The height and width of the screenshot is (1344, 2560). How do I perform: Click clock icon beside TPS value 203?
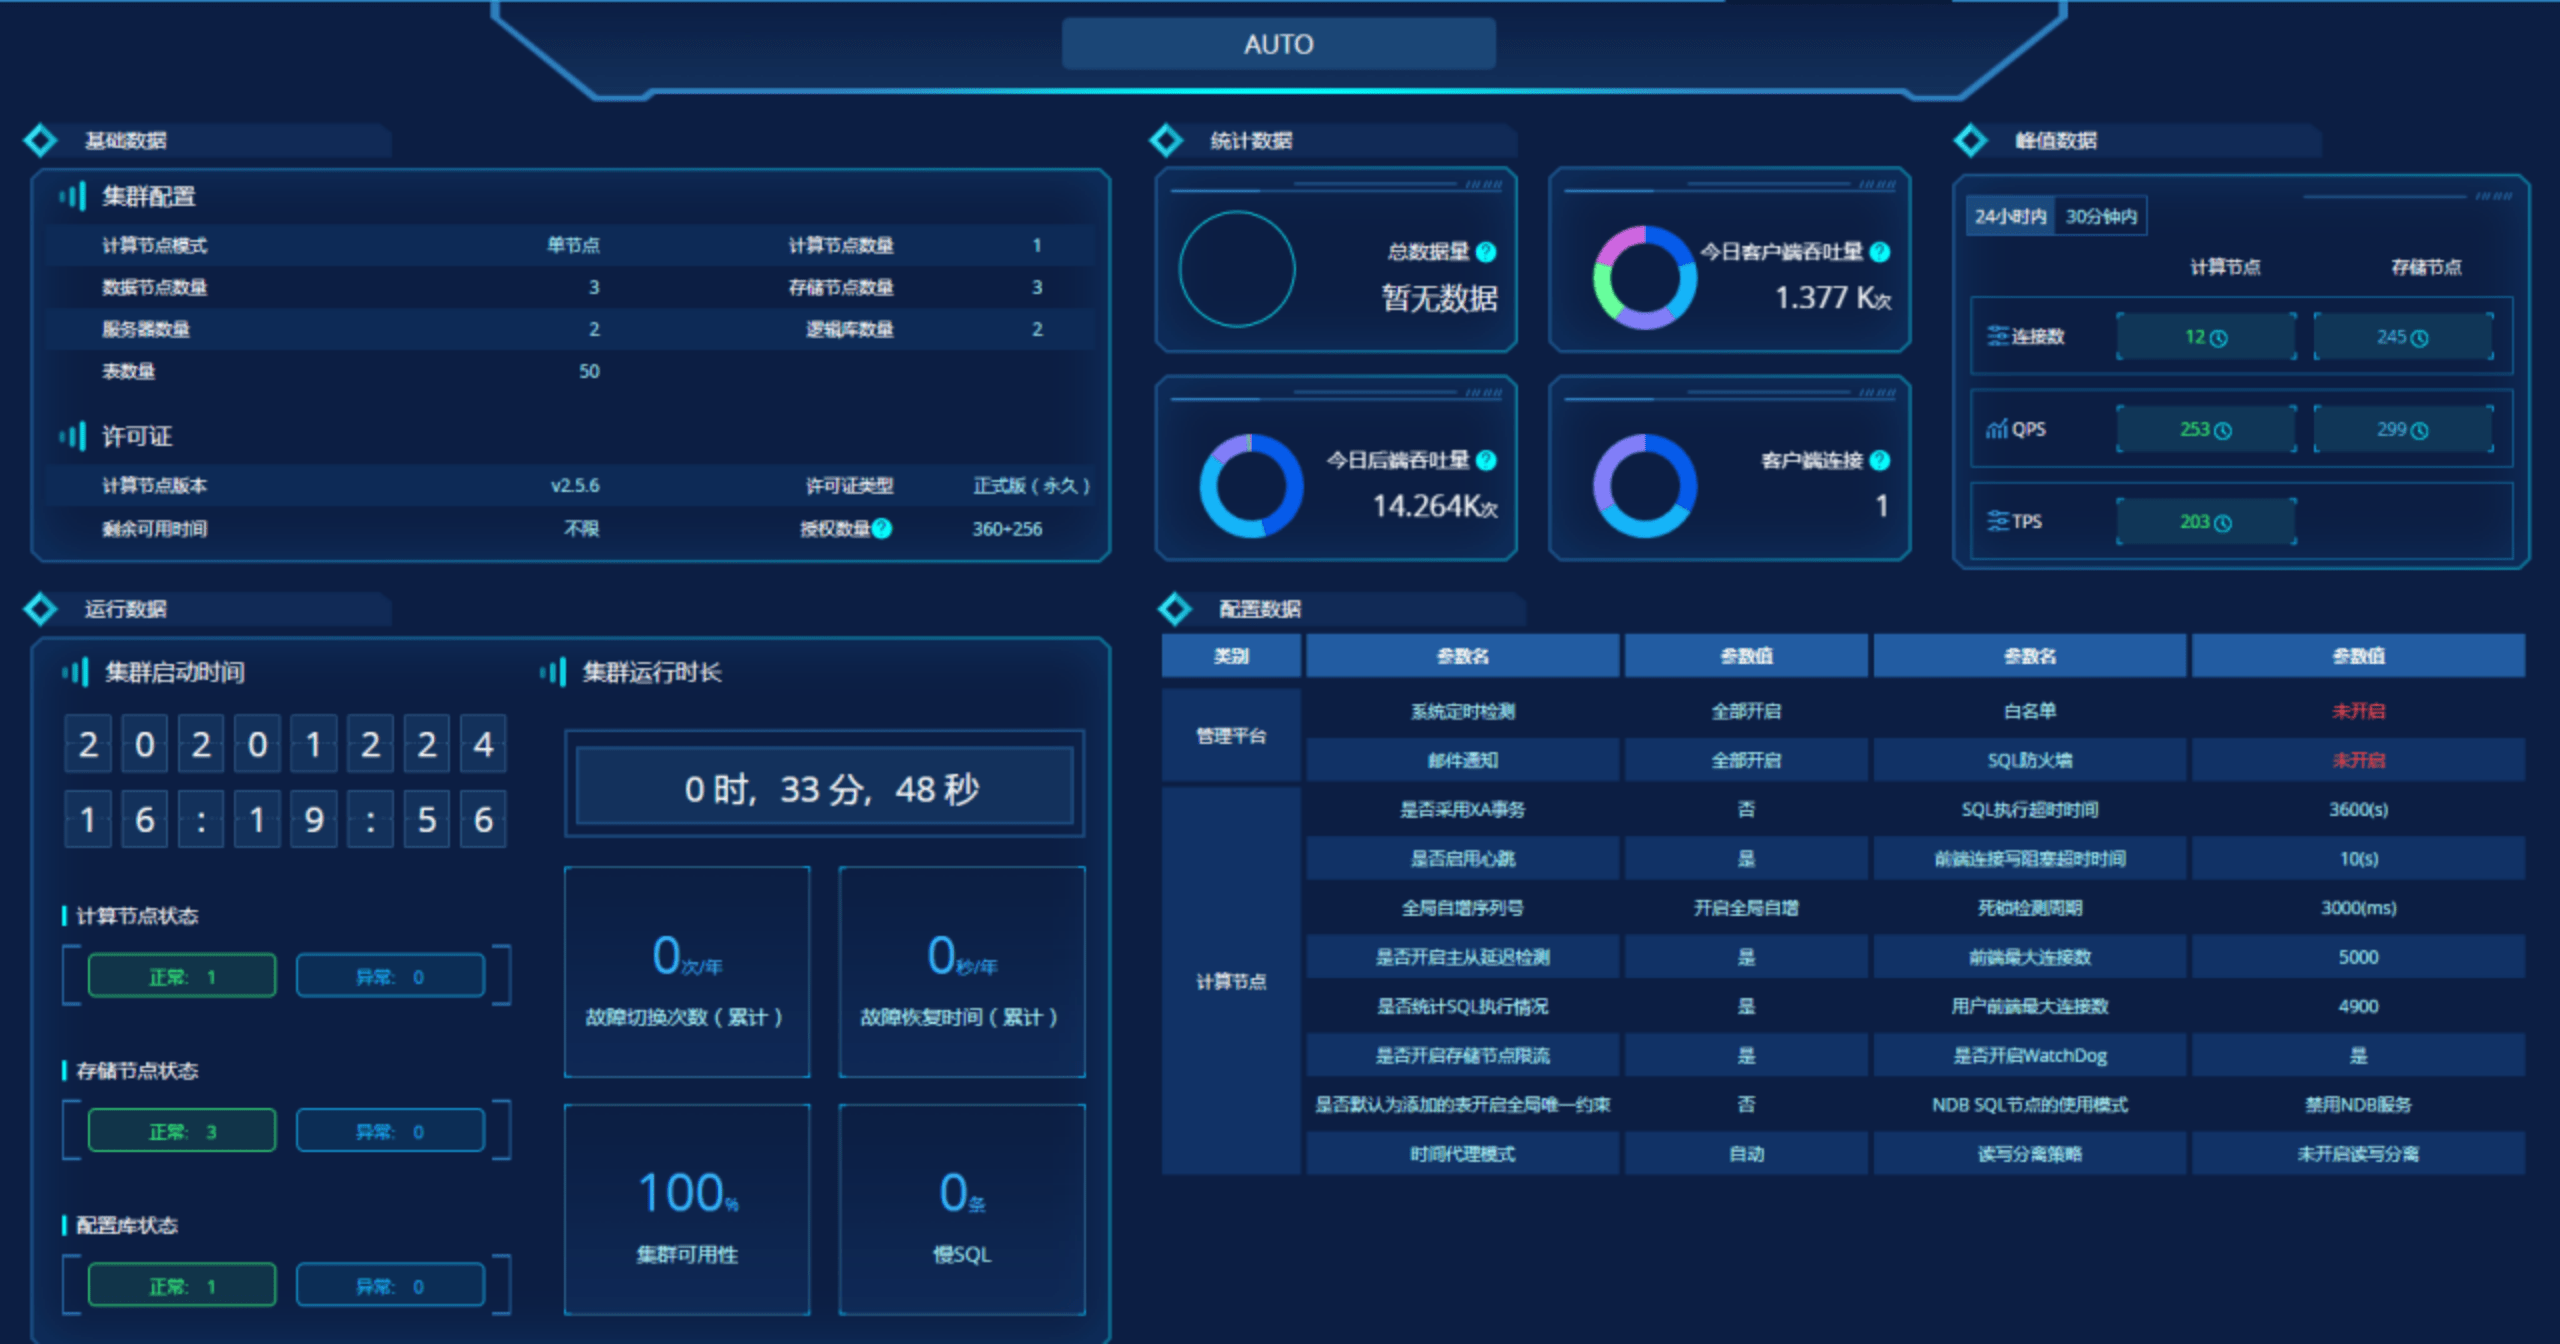pyautogui.click(x=2223, y=523)
